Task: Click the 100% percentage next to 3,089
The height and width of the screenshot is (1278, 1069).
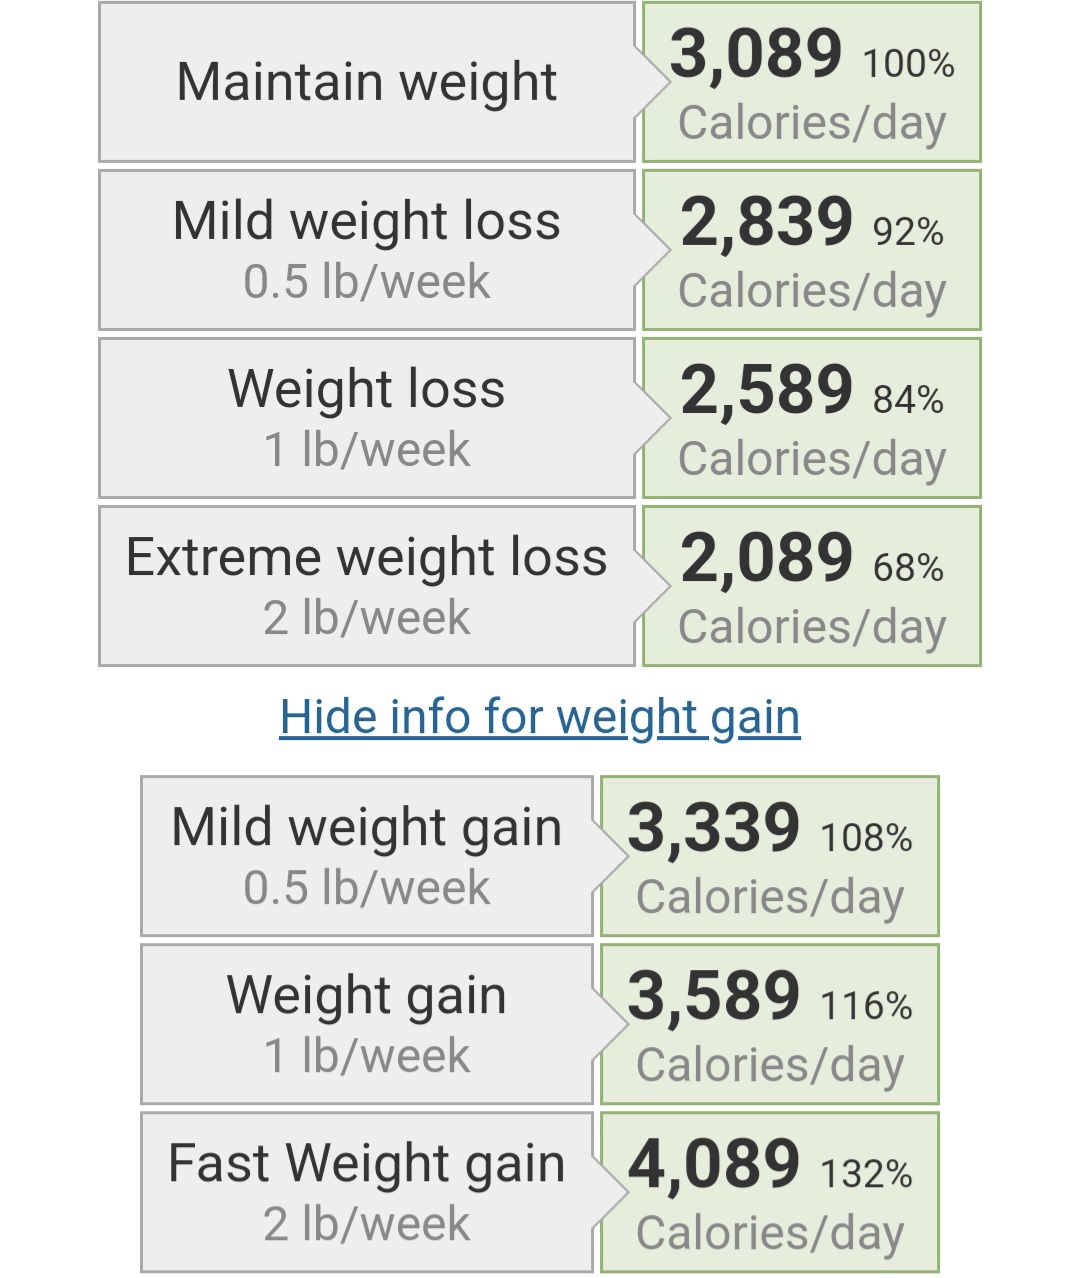Action: (x=908, y=64)
